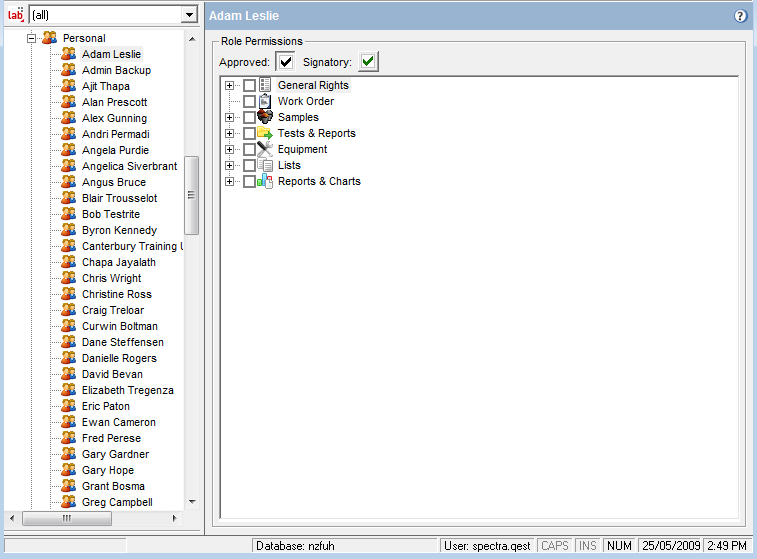Image resolution: width=757 pixels, height=559 pixels.
Task: Collapse the Personal folder node
Action: 32,38
